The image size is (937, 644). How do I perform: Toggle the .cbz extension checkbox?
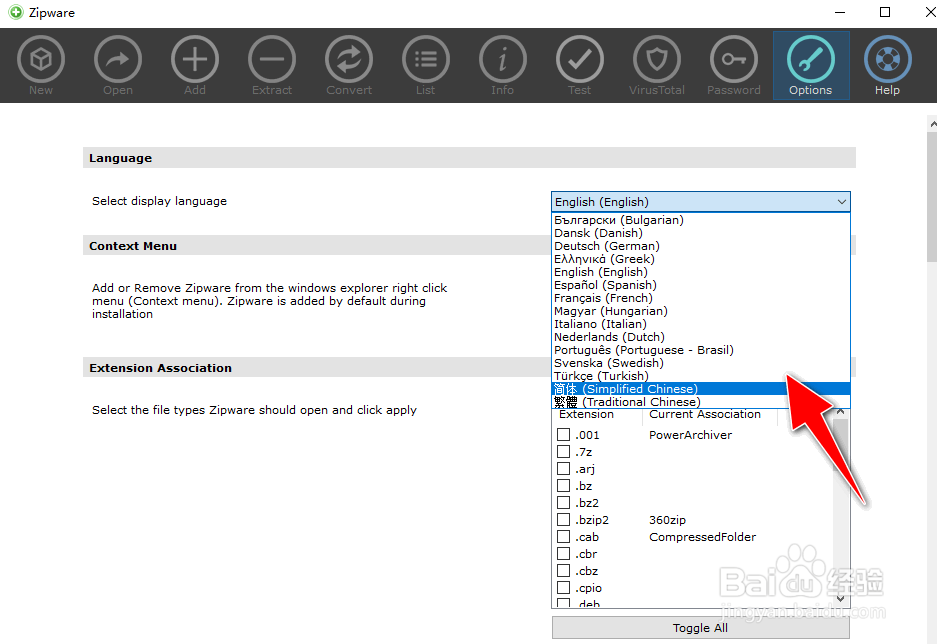tap(564, 571)
